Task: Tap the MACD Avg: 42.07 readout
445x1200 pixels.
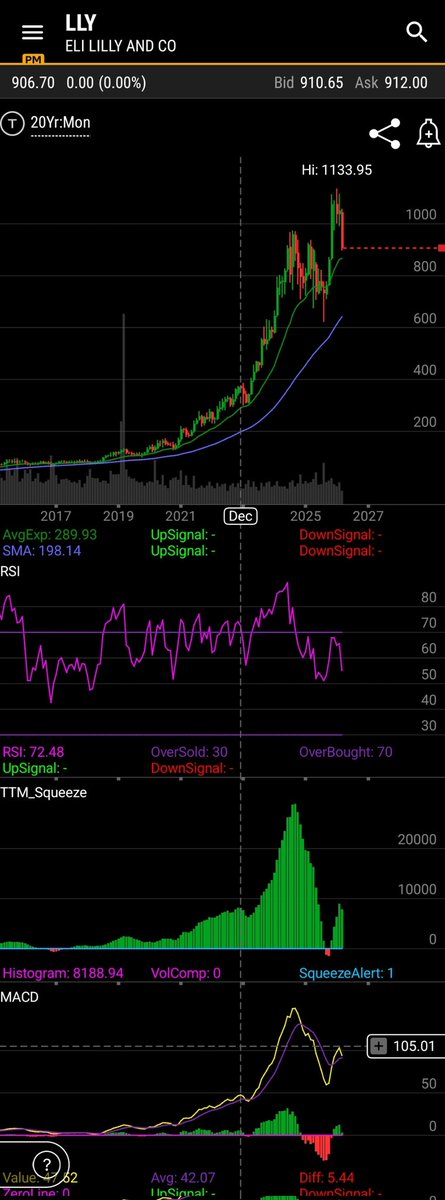Action: [x=185, y=1178]
